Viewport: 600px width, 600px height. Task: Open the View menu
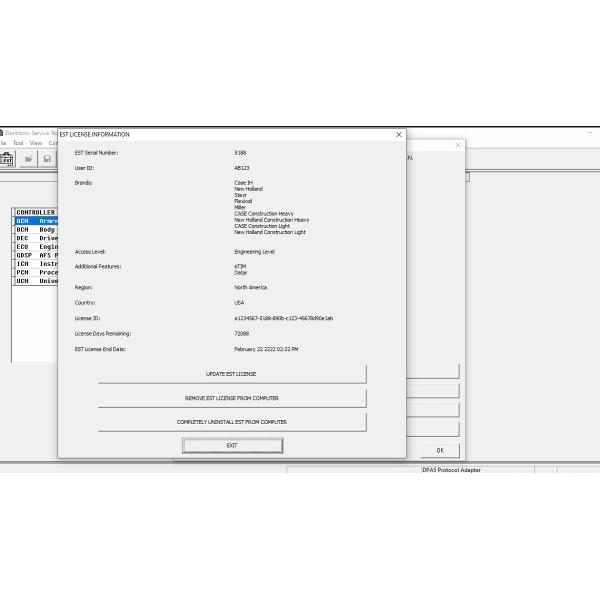tap(35, 143)
